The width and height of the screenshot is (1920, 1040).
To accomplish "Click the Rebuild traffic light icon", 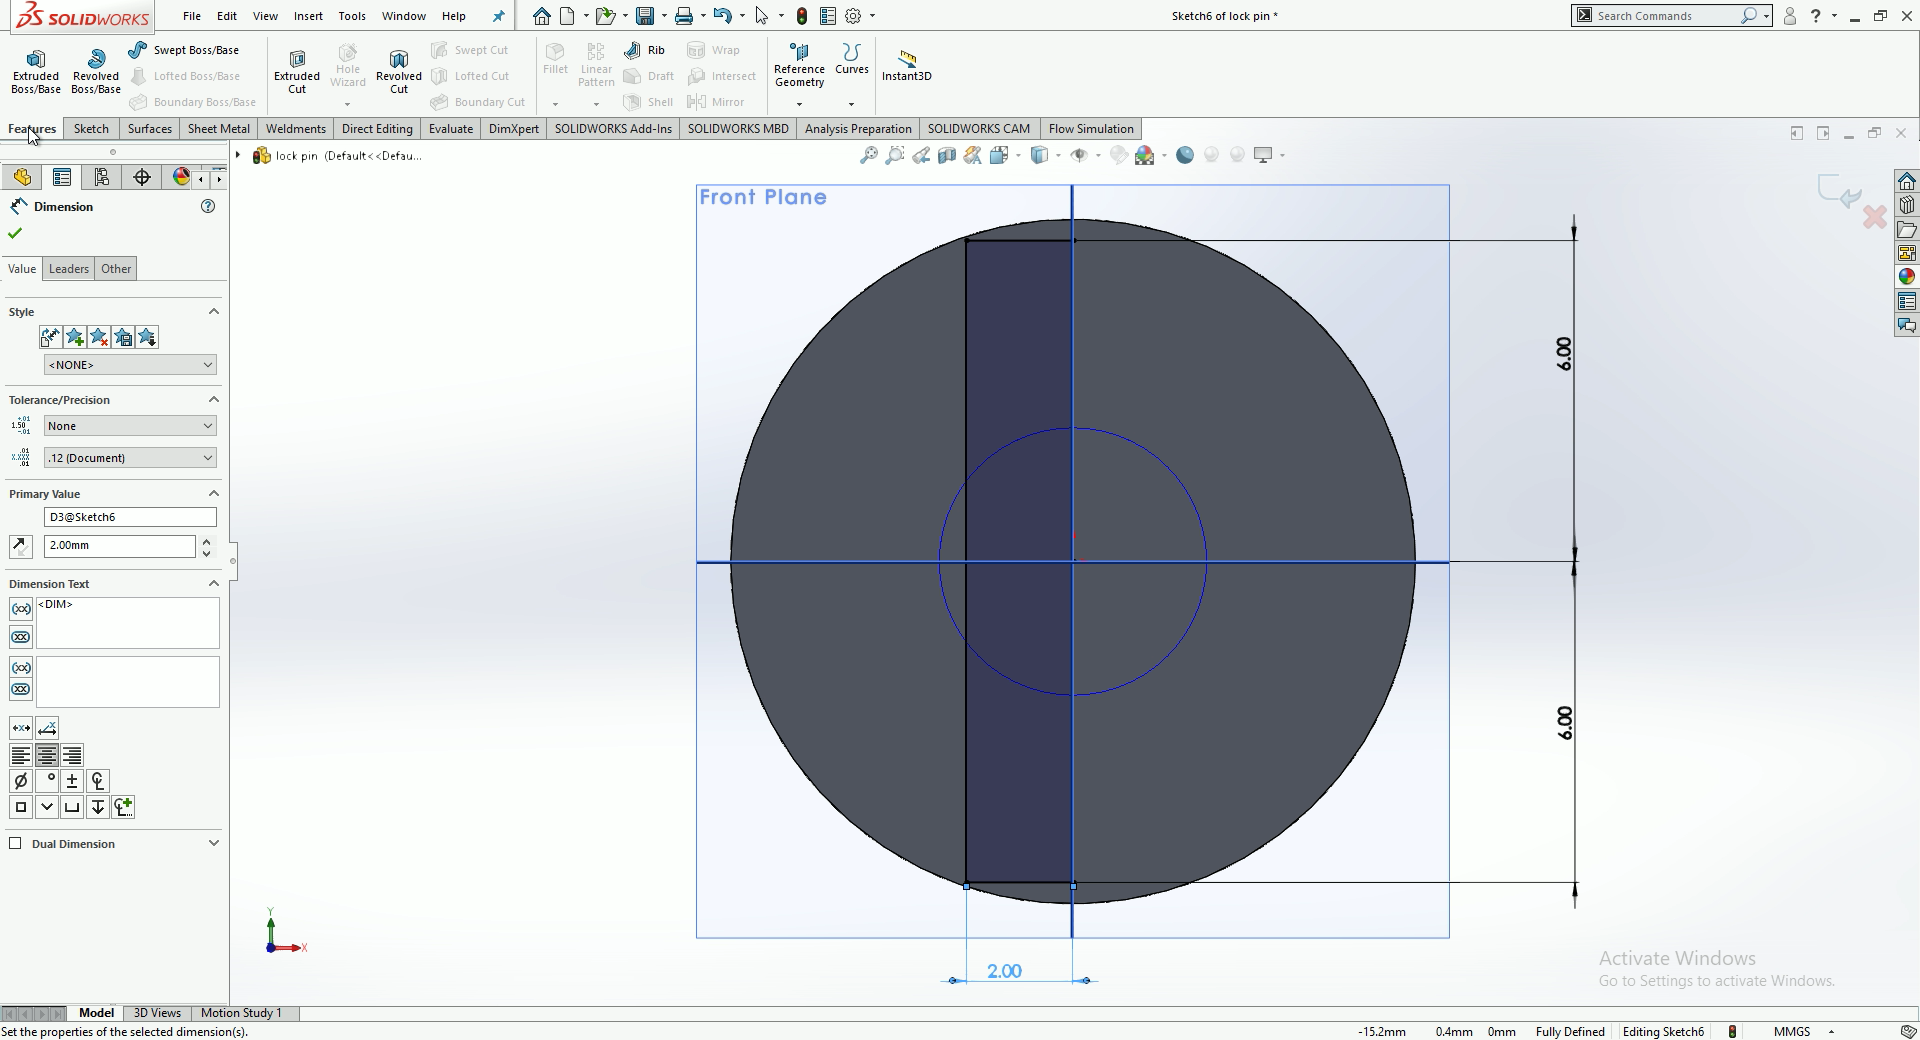I will [x=802, y=16].
